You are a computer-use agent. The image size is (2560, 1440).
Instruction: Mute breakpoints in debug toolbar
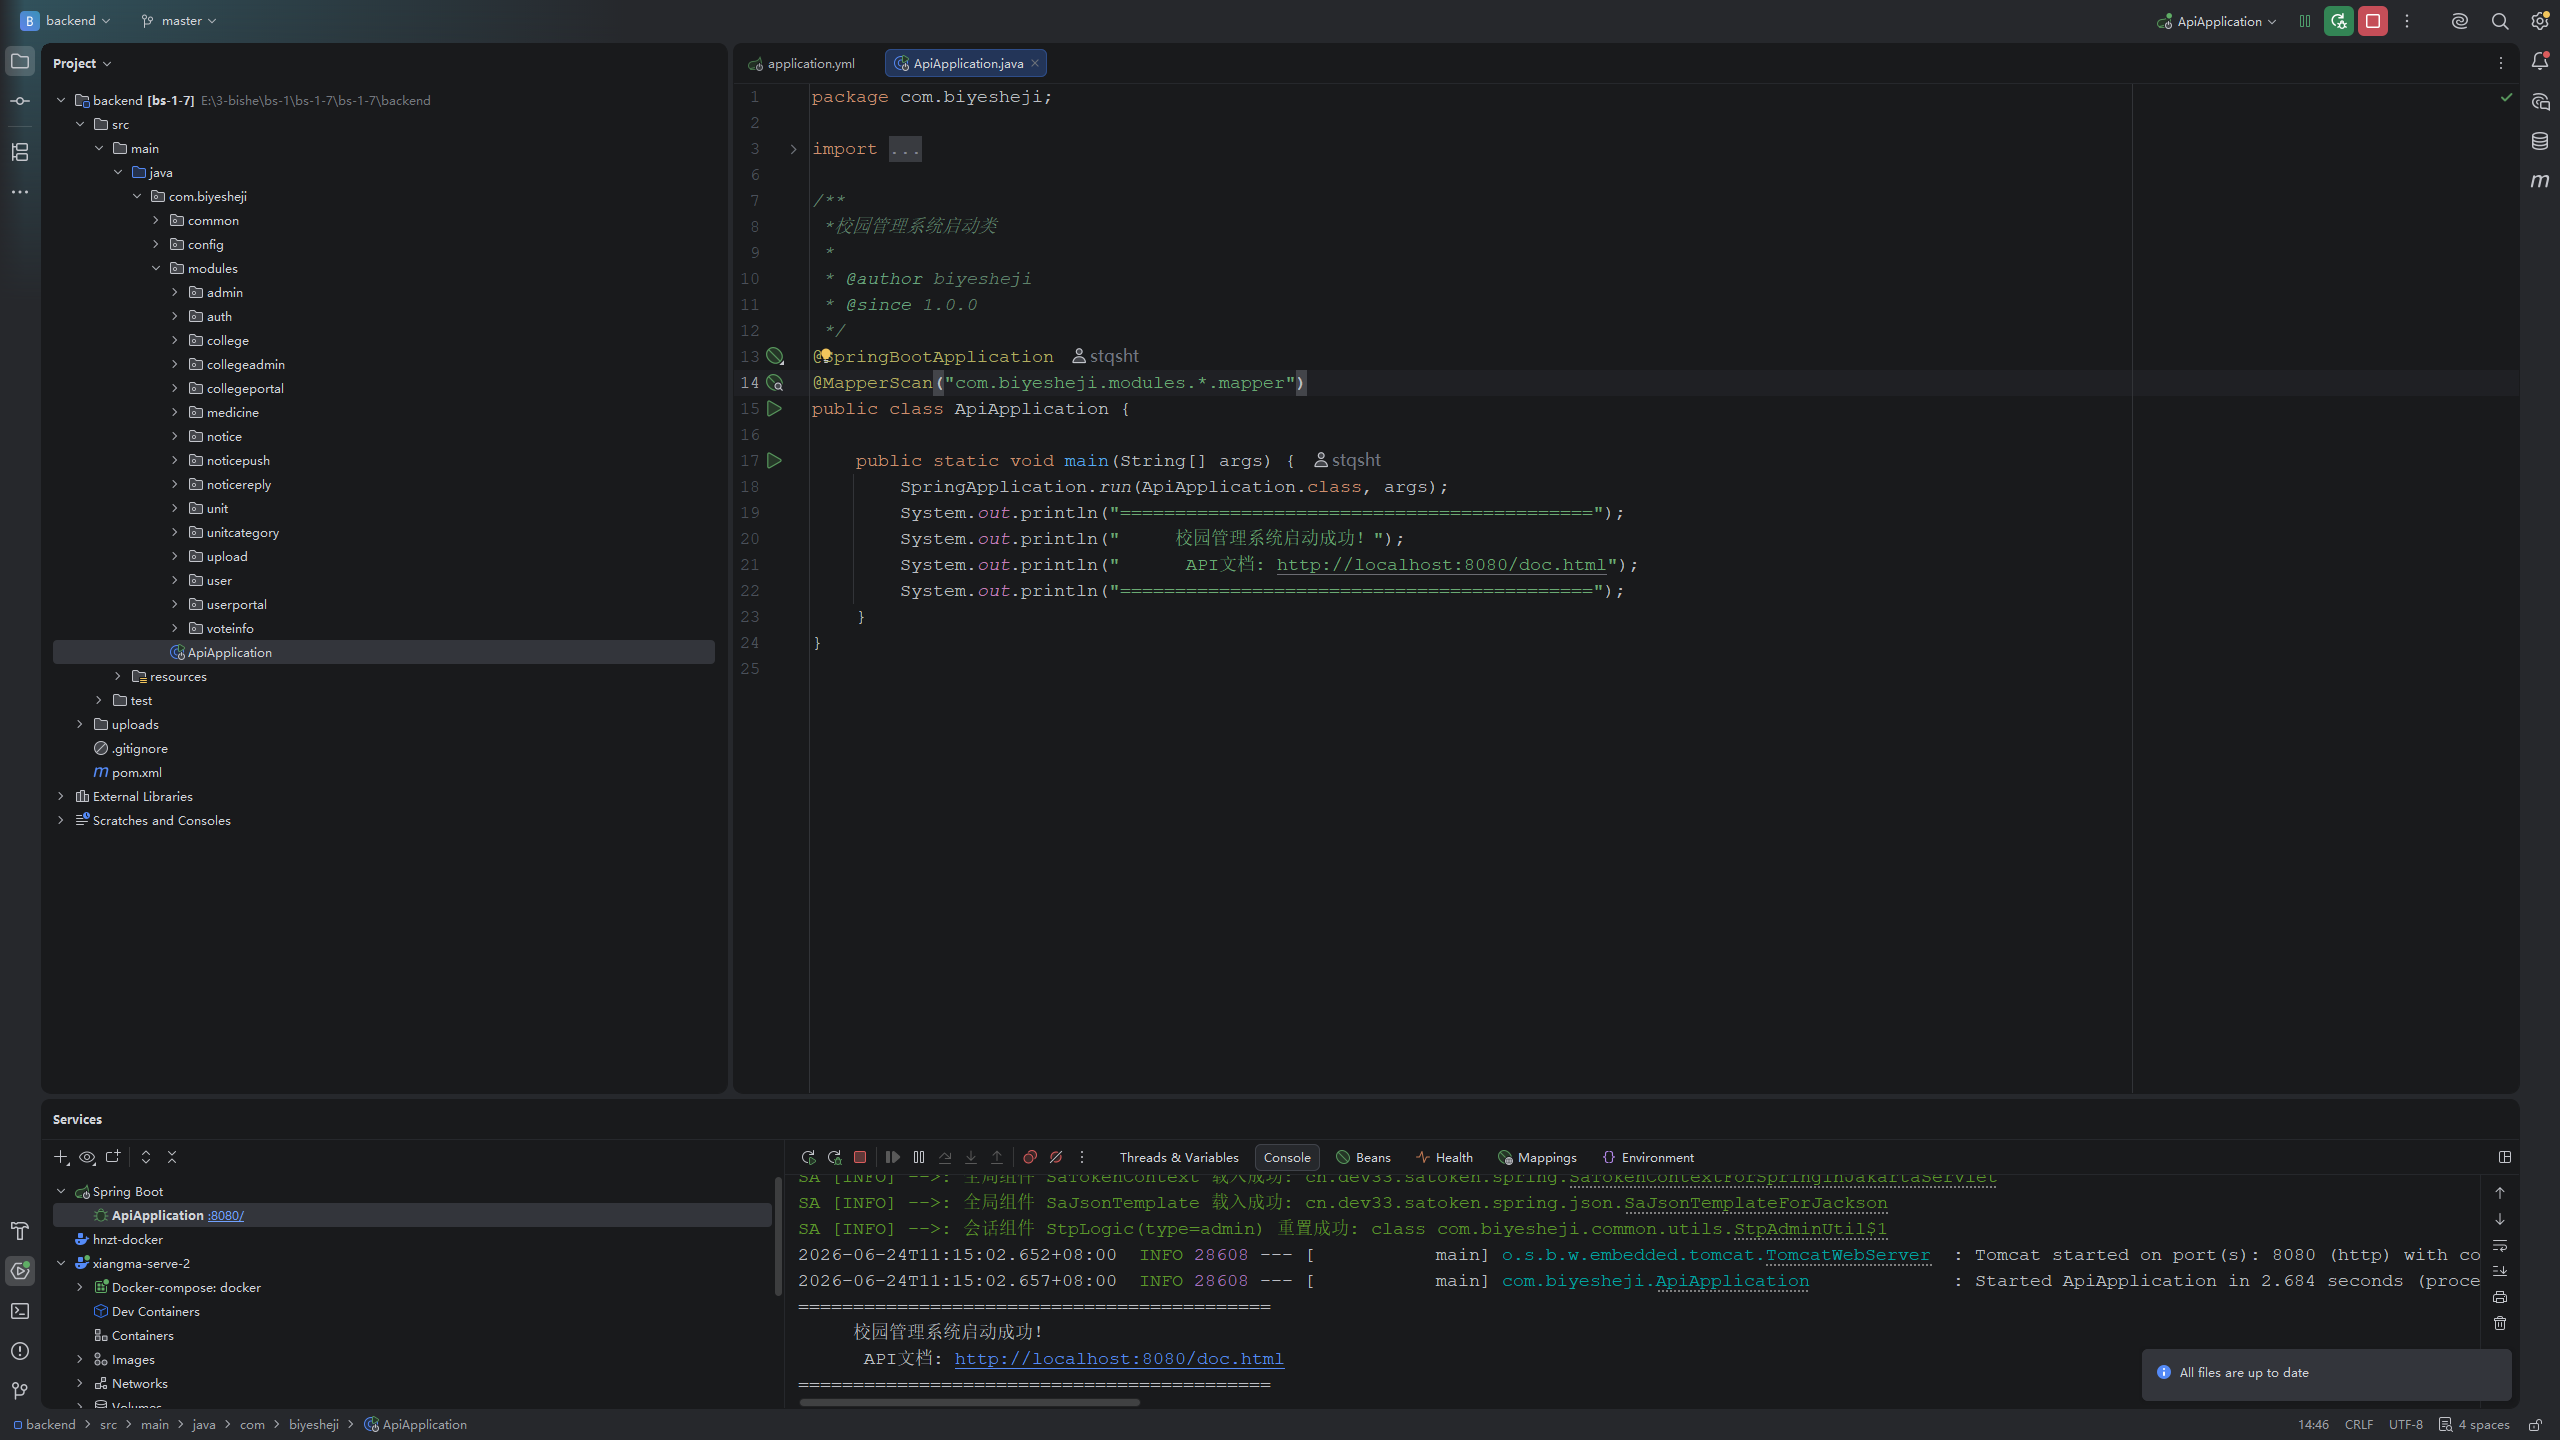[x=1056, y=1157]
